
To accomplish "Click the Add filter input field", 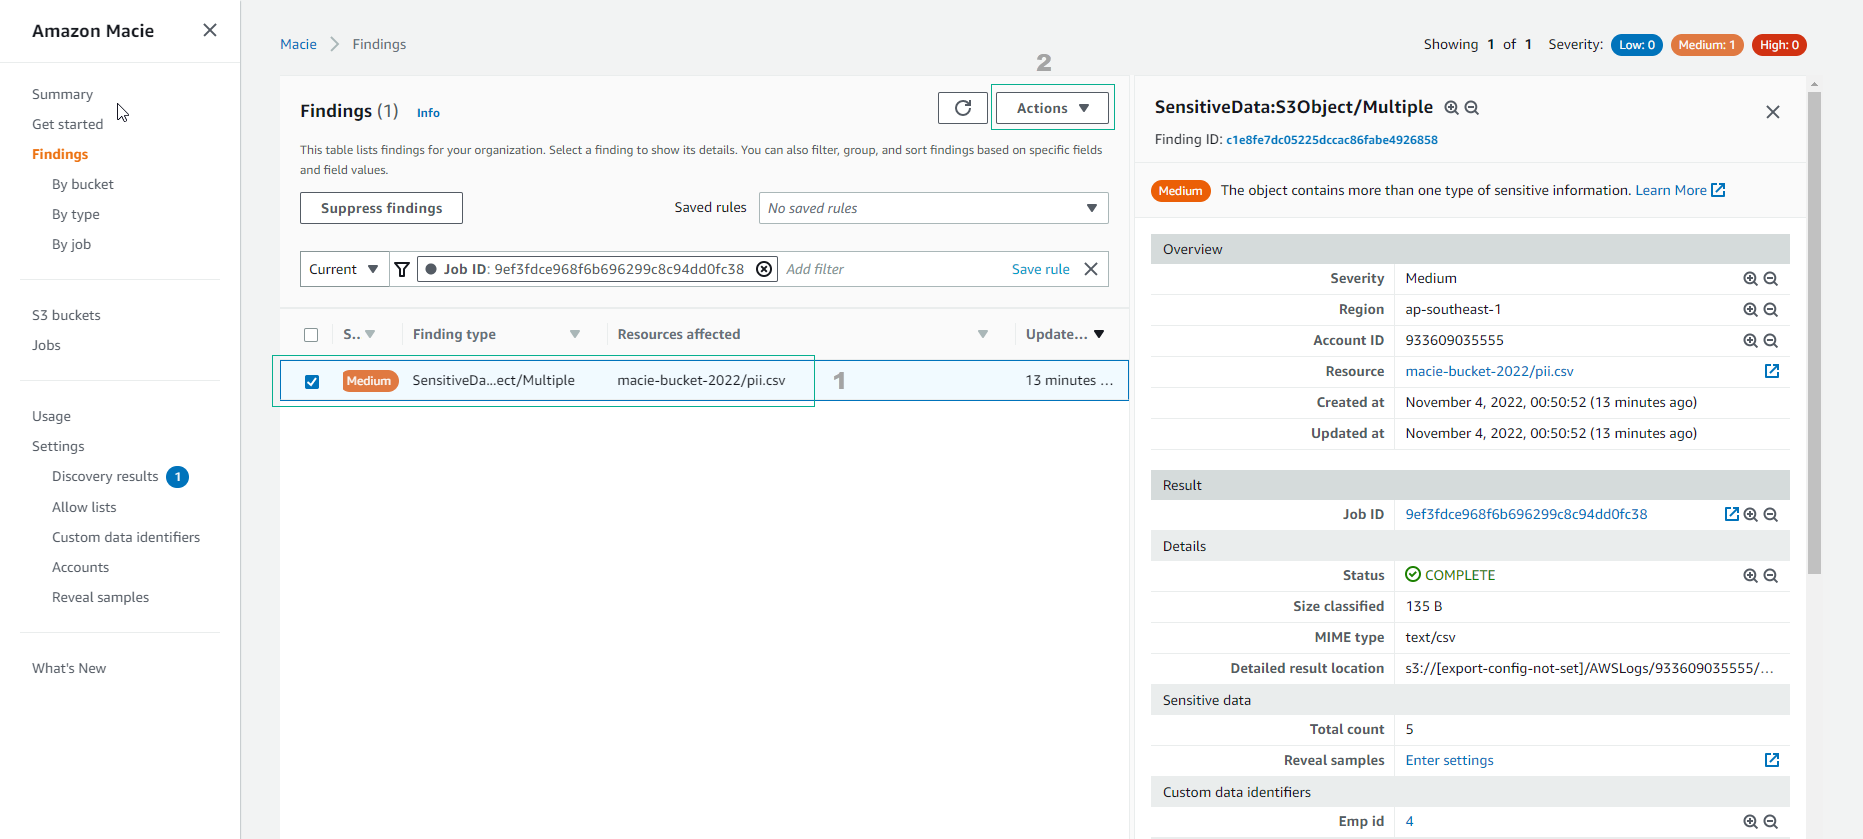I will coord(890,269).
